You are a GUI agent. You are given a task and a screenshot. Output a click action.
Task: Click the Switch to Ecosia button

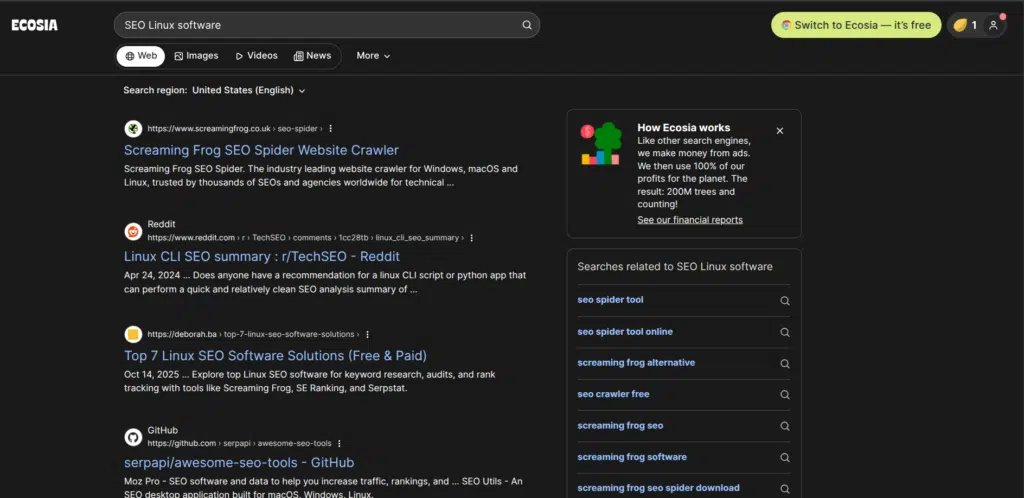click(x=856, y=25)
